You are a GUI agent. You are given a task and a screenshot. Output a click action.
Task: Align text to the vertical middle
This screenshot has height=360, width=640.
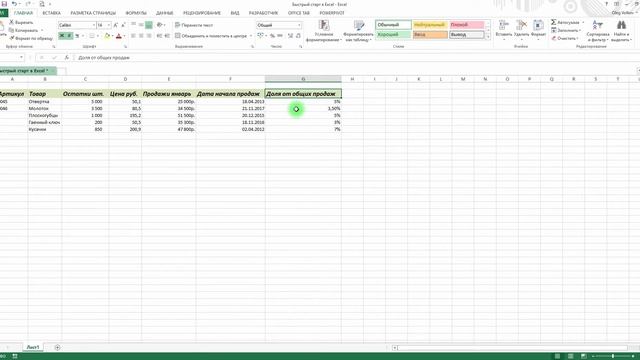(x=141, y=25)
